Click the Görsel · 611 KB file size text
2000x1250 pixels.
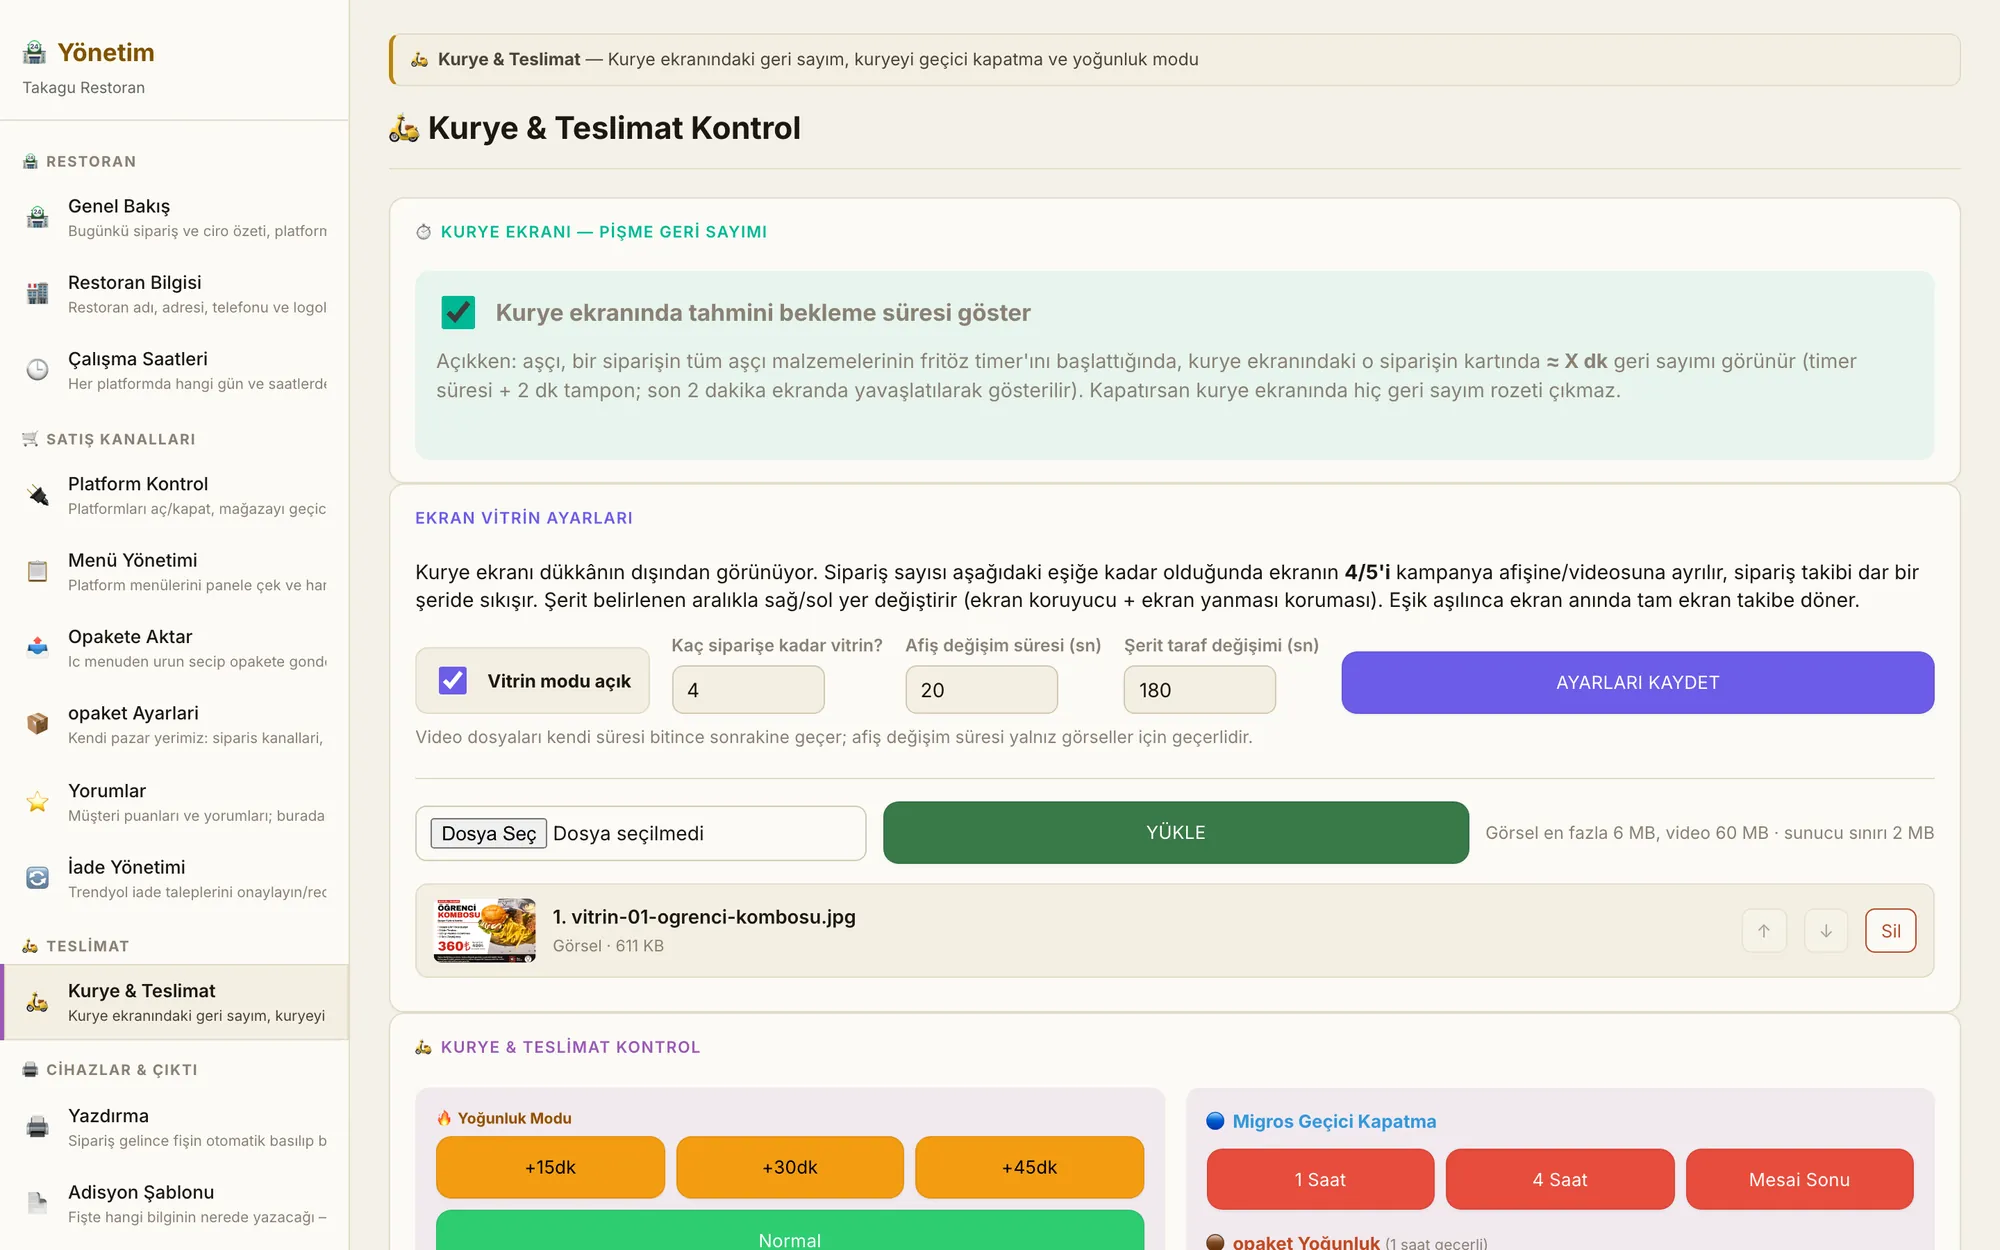click(608, 946)
